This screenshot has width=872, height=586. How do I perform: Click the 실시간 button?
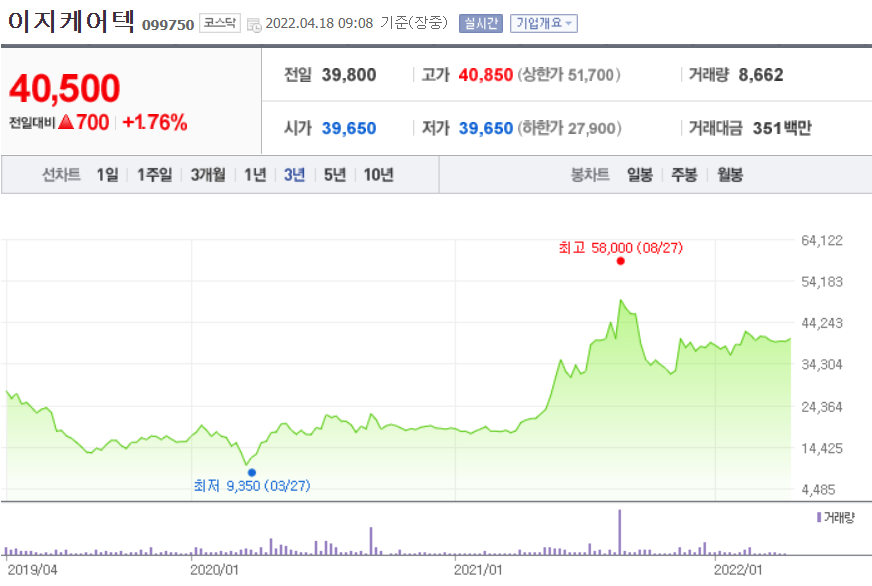(x=480, y=23)
